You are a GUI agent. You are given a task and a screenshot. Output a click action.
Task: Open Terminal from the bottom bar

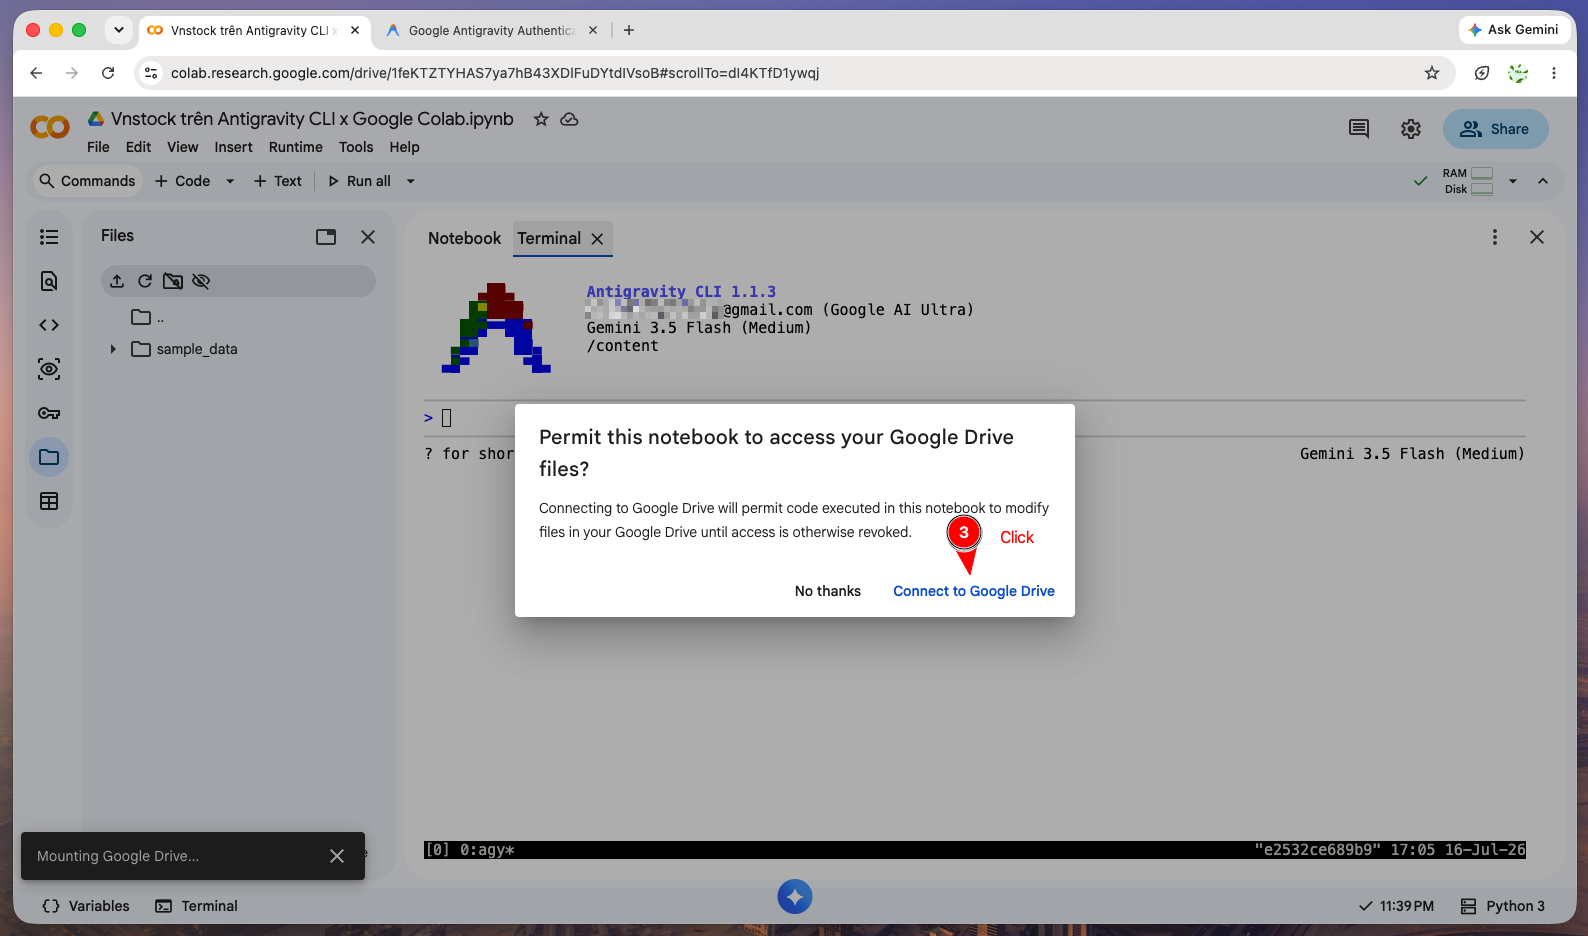click(x=196, y=906)
